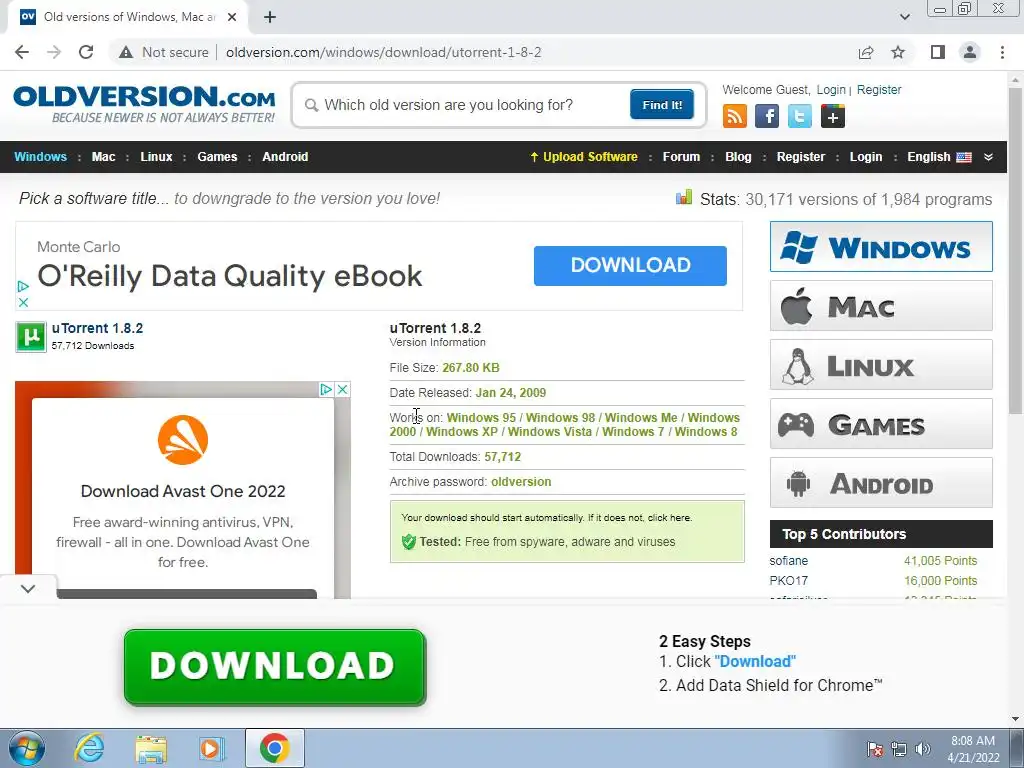Select Games in the navigation bar
Image resolution: width=1024 pixels, height=768 pixels.
click(x=217, y=157)
